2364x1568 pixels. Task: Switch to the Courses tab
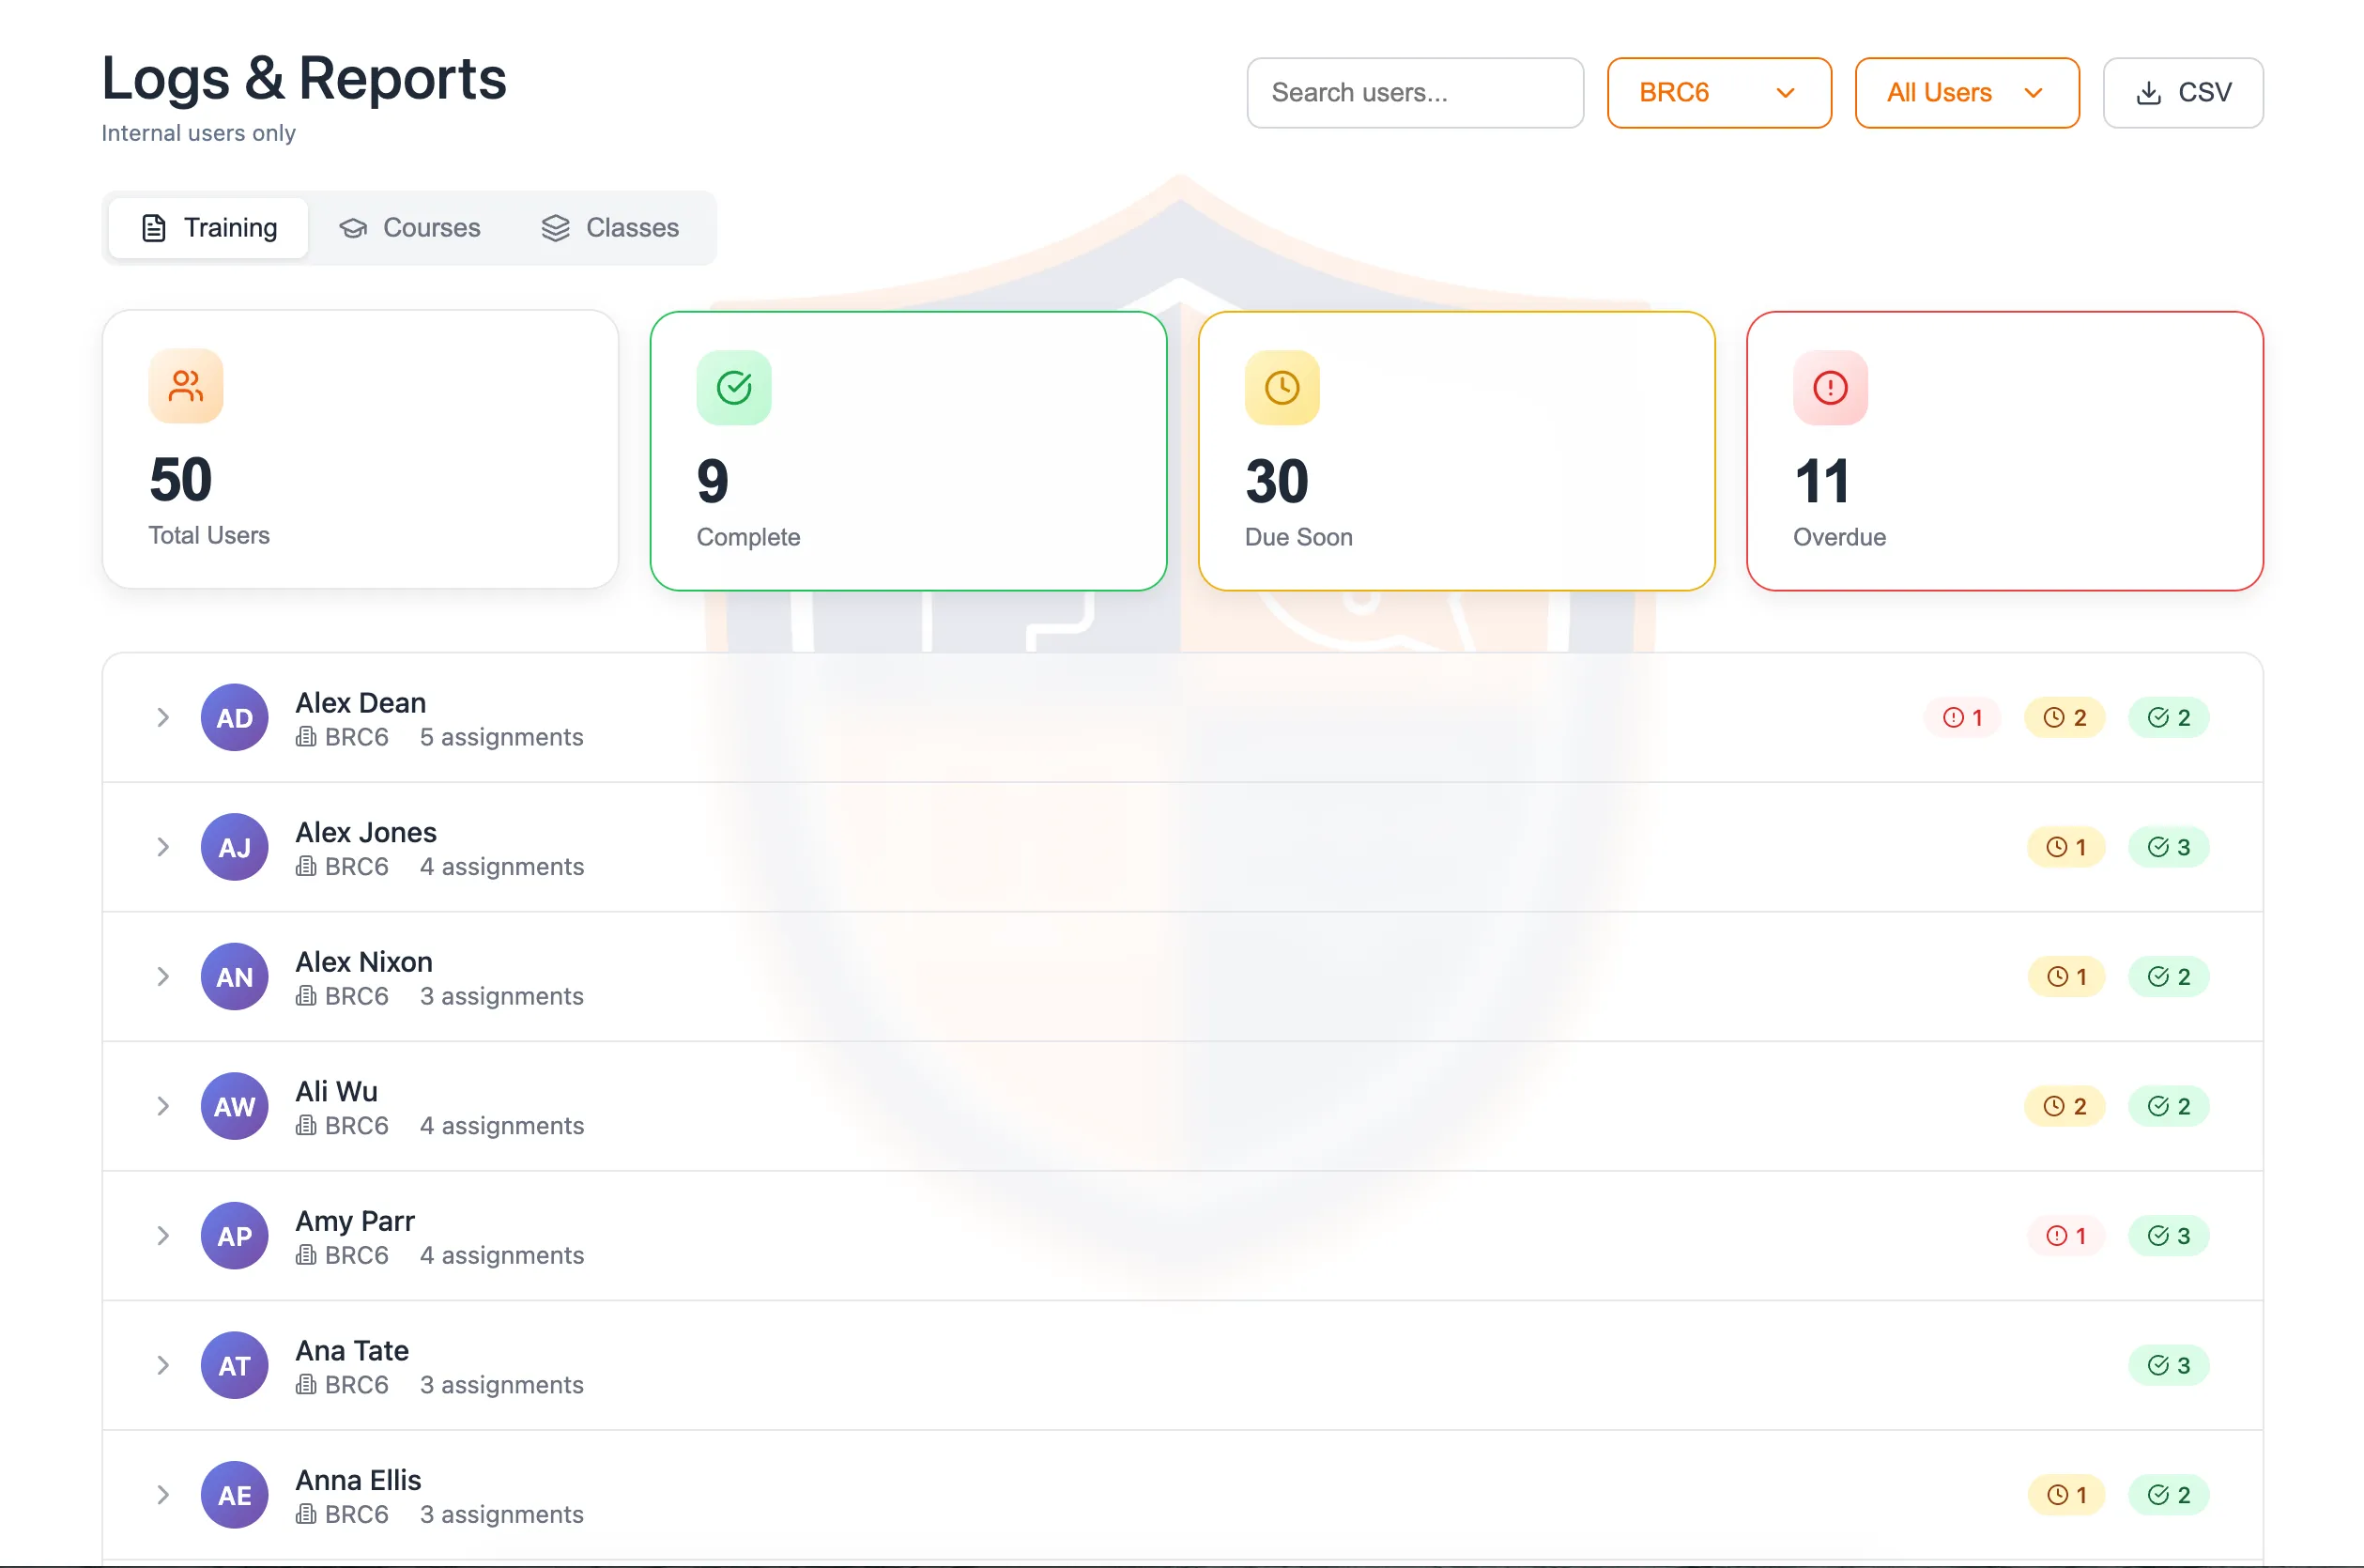click(409, 228)
